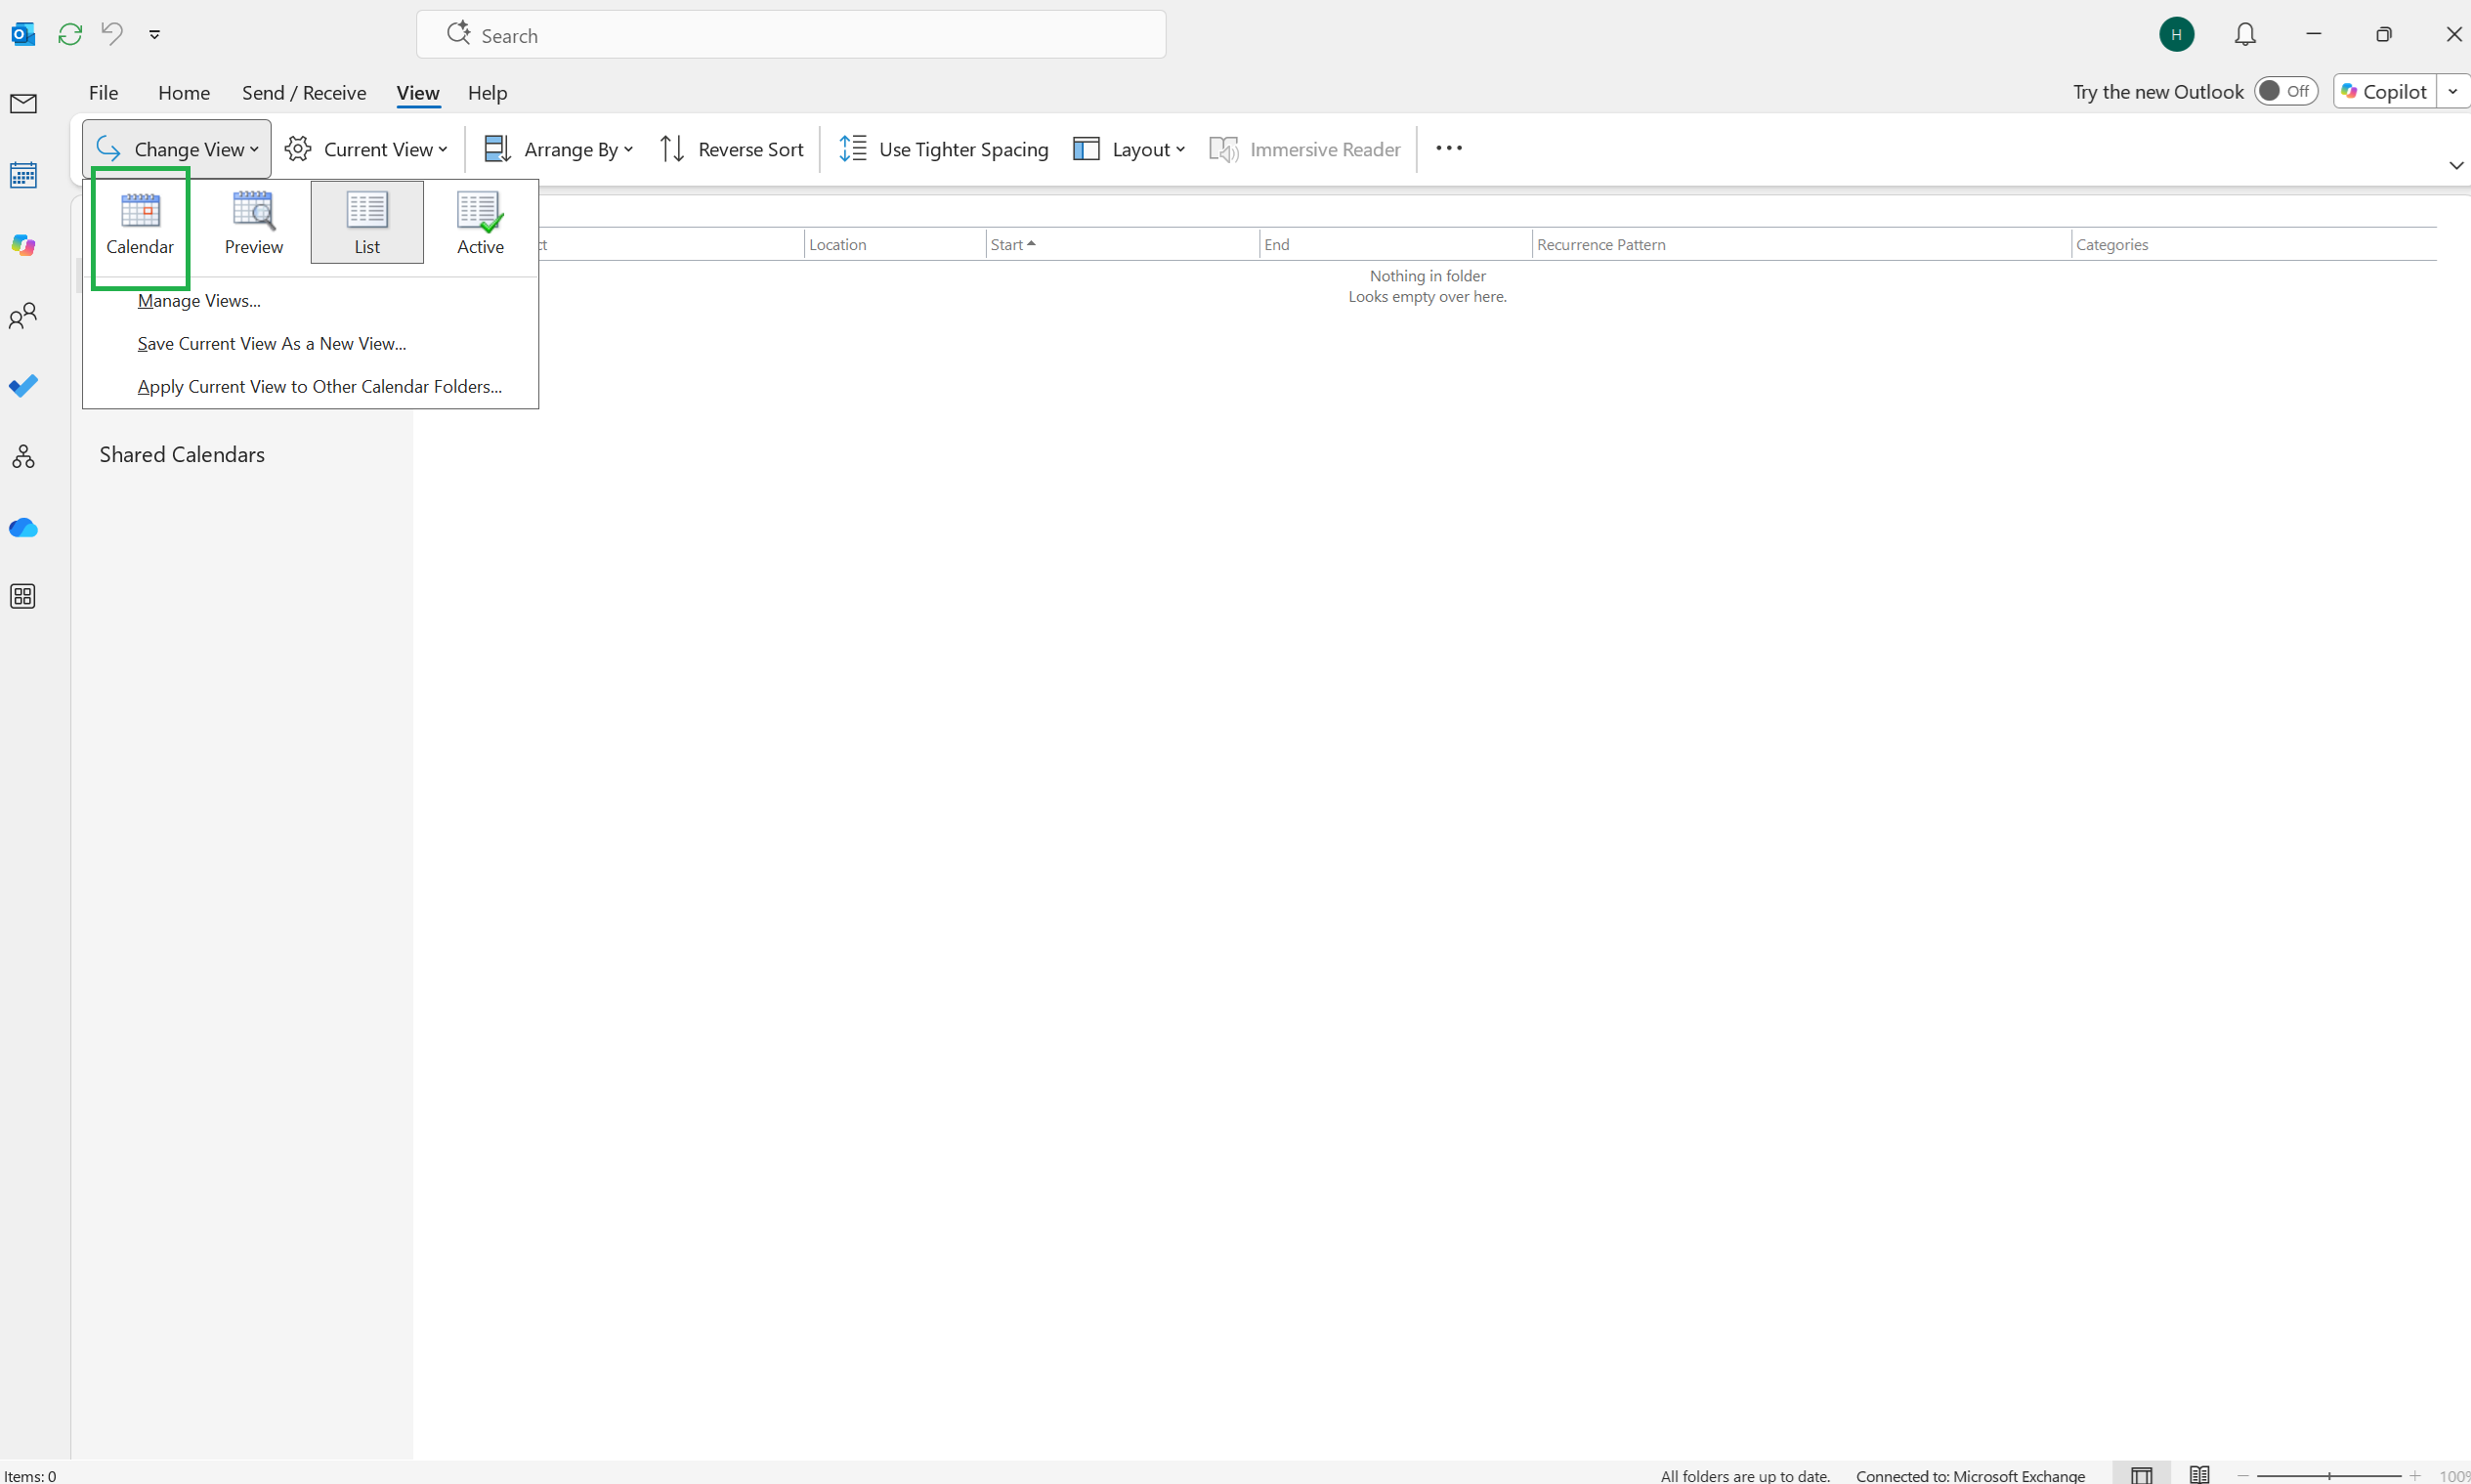Viewport: 2471px width, 1484px height.
Task: Open the Org Explorer sidebar icon
Action: 23,457
